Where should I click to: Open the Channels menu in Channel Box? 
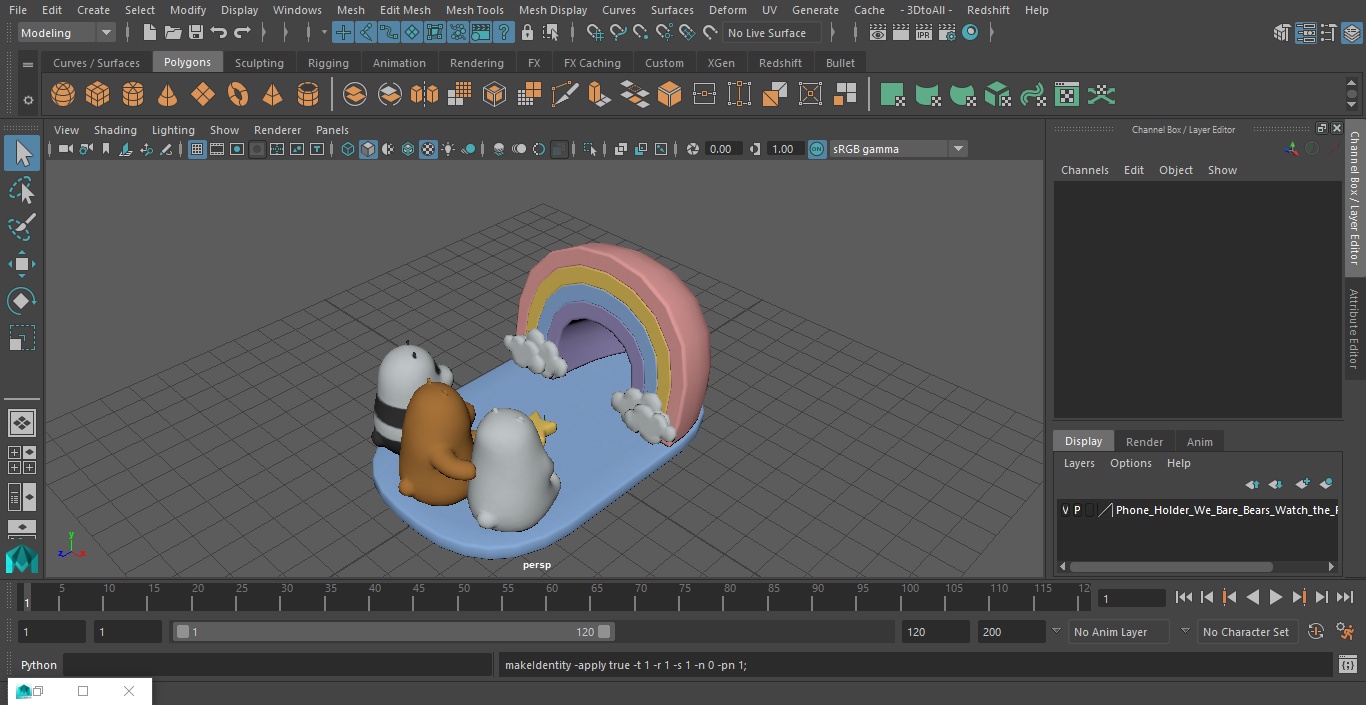(1084, 170)
